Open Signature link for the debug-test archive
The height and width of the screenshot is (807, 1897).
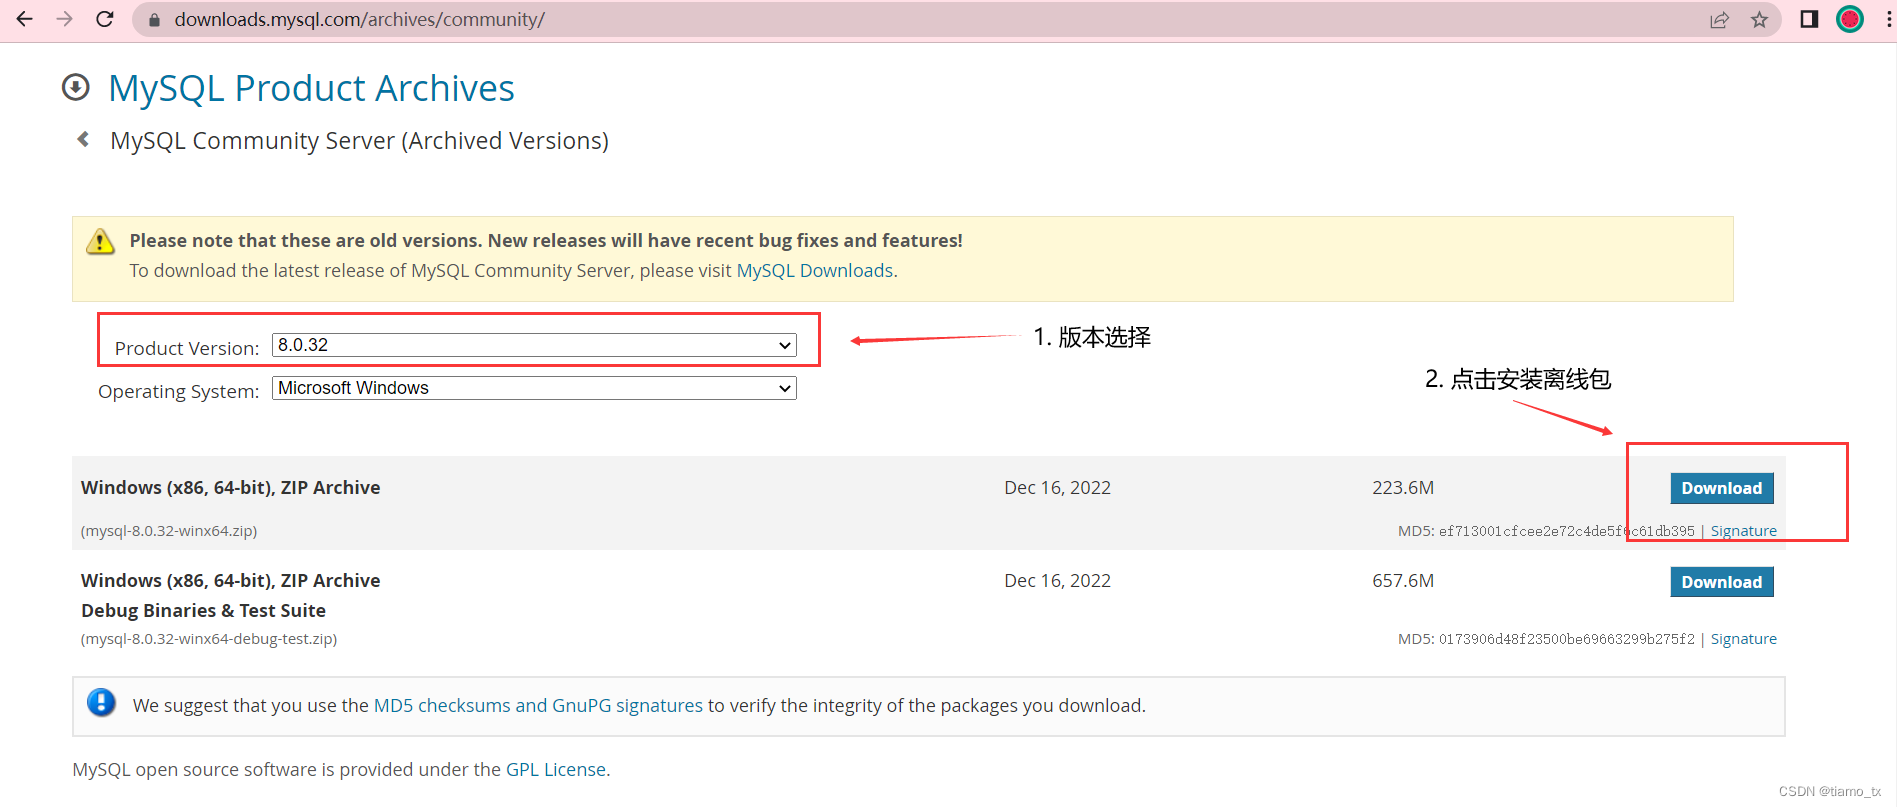click(1743, 639)
